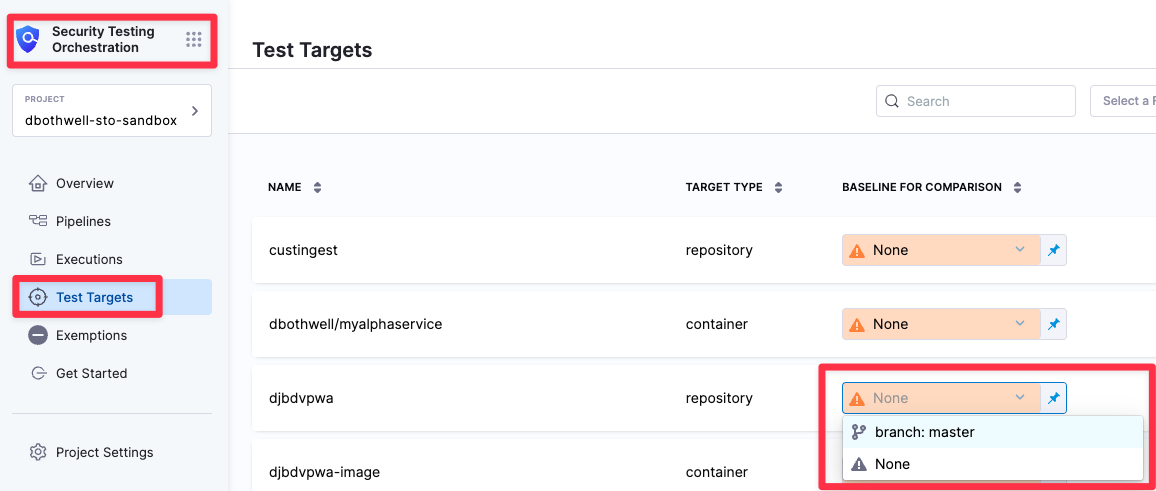Screen dimensions: 1156x491
Task: Go to Pipelines in the sidebar
Action: [x=83, y=221]
